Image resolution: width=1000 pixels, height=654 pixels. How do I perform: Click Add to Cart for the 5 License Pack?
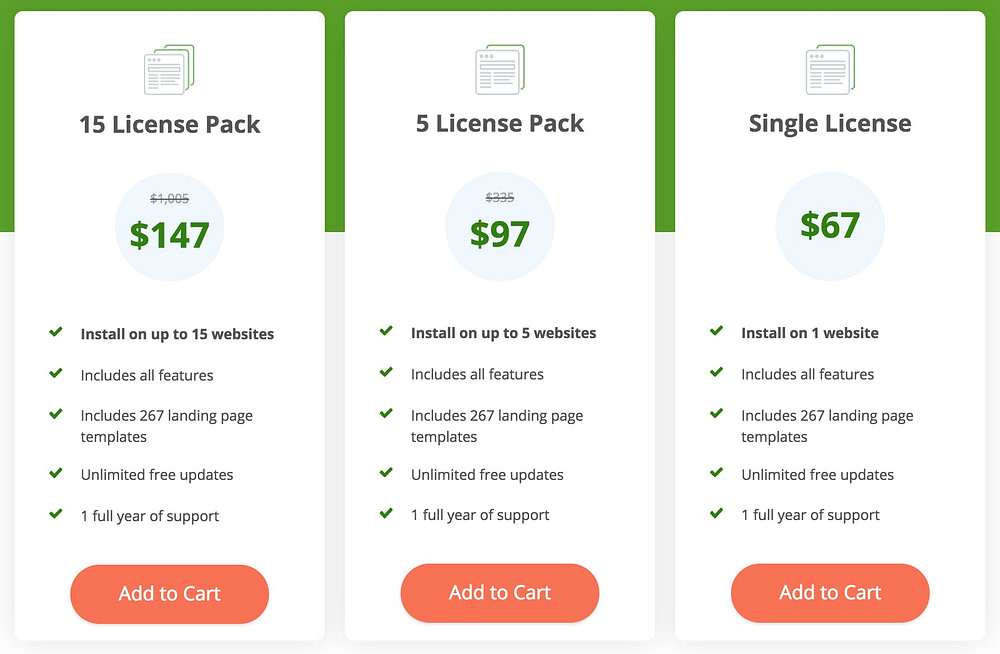(x=499, y=593)
